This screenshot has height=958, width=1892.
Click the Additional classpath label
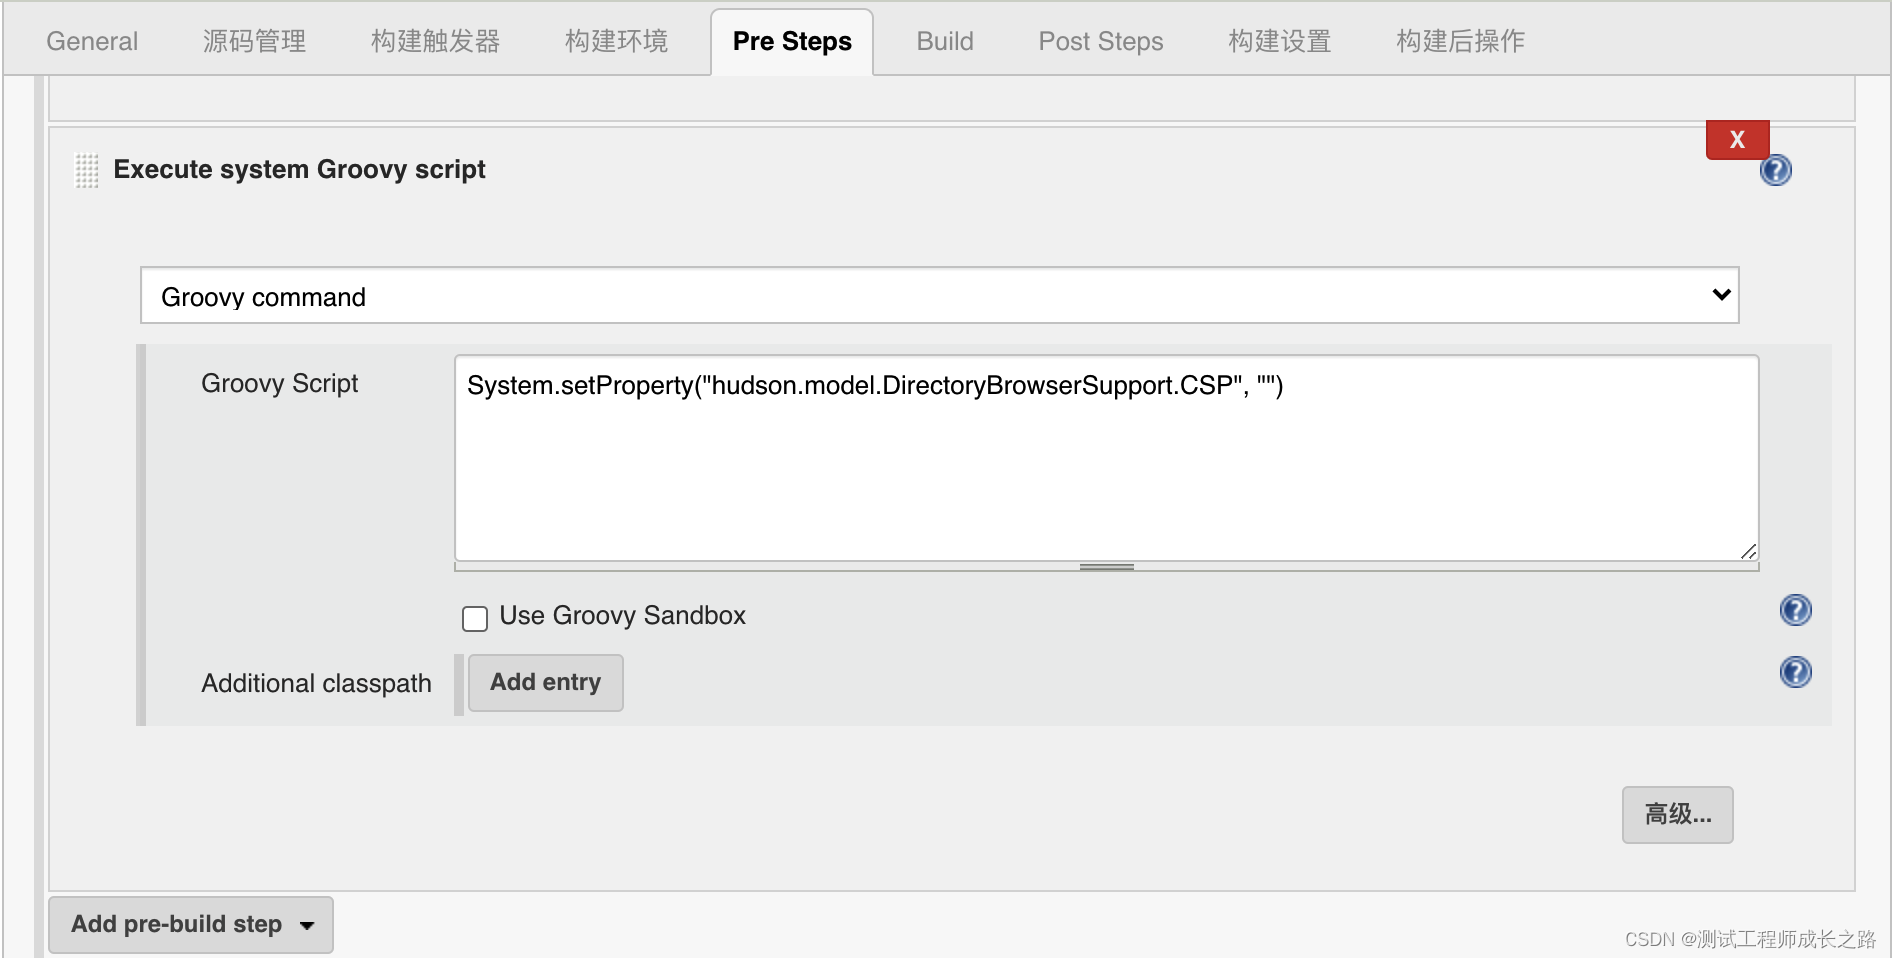317,684
